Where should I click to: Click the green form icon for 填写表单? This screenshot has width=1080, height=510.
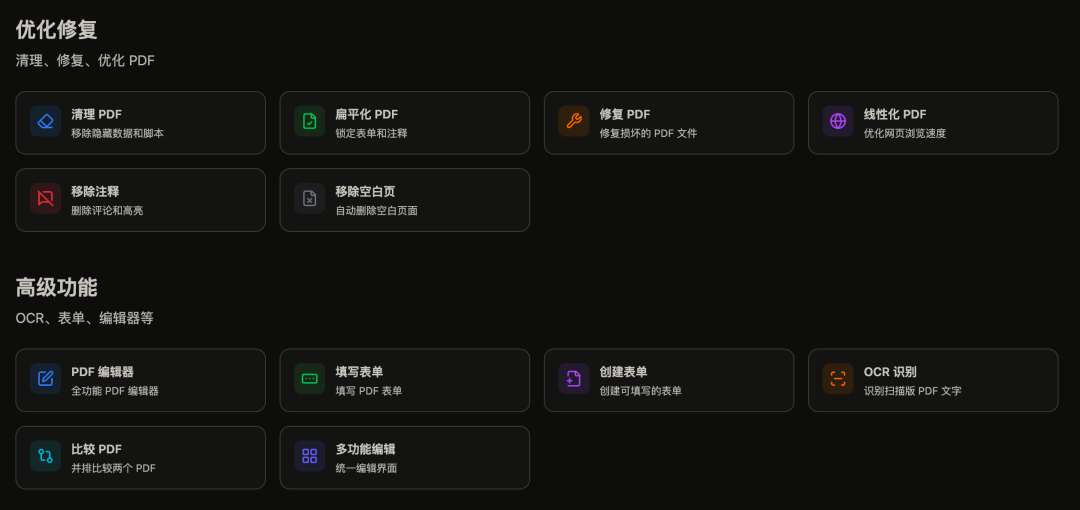coord(310,379)
